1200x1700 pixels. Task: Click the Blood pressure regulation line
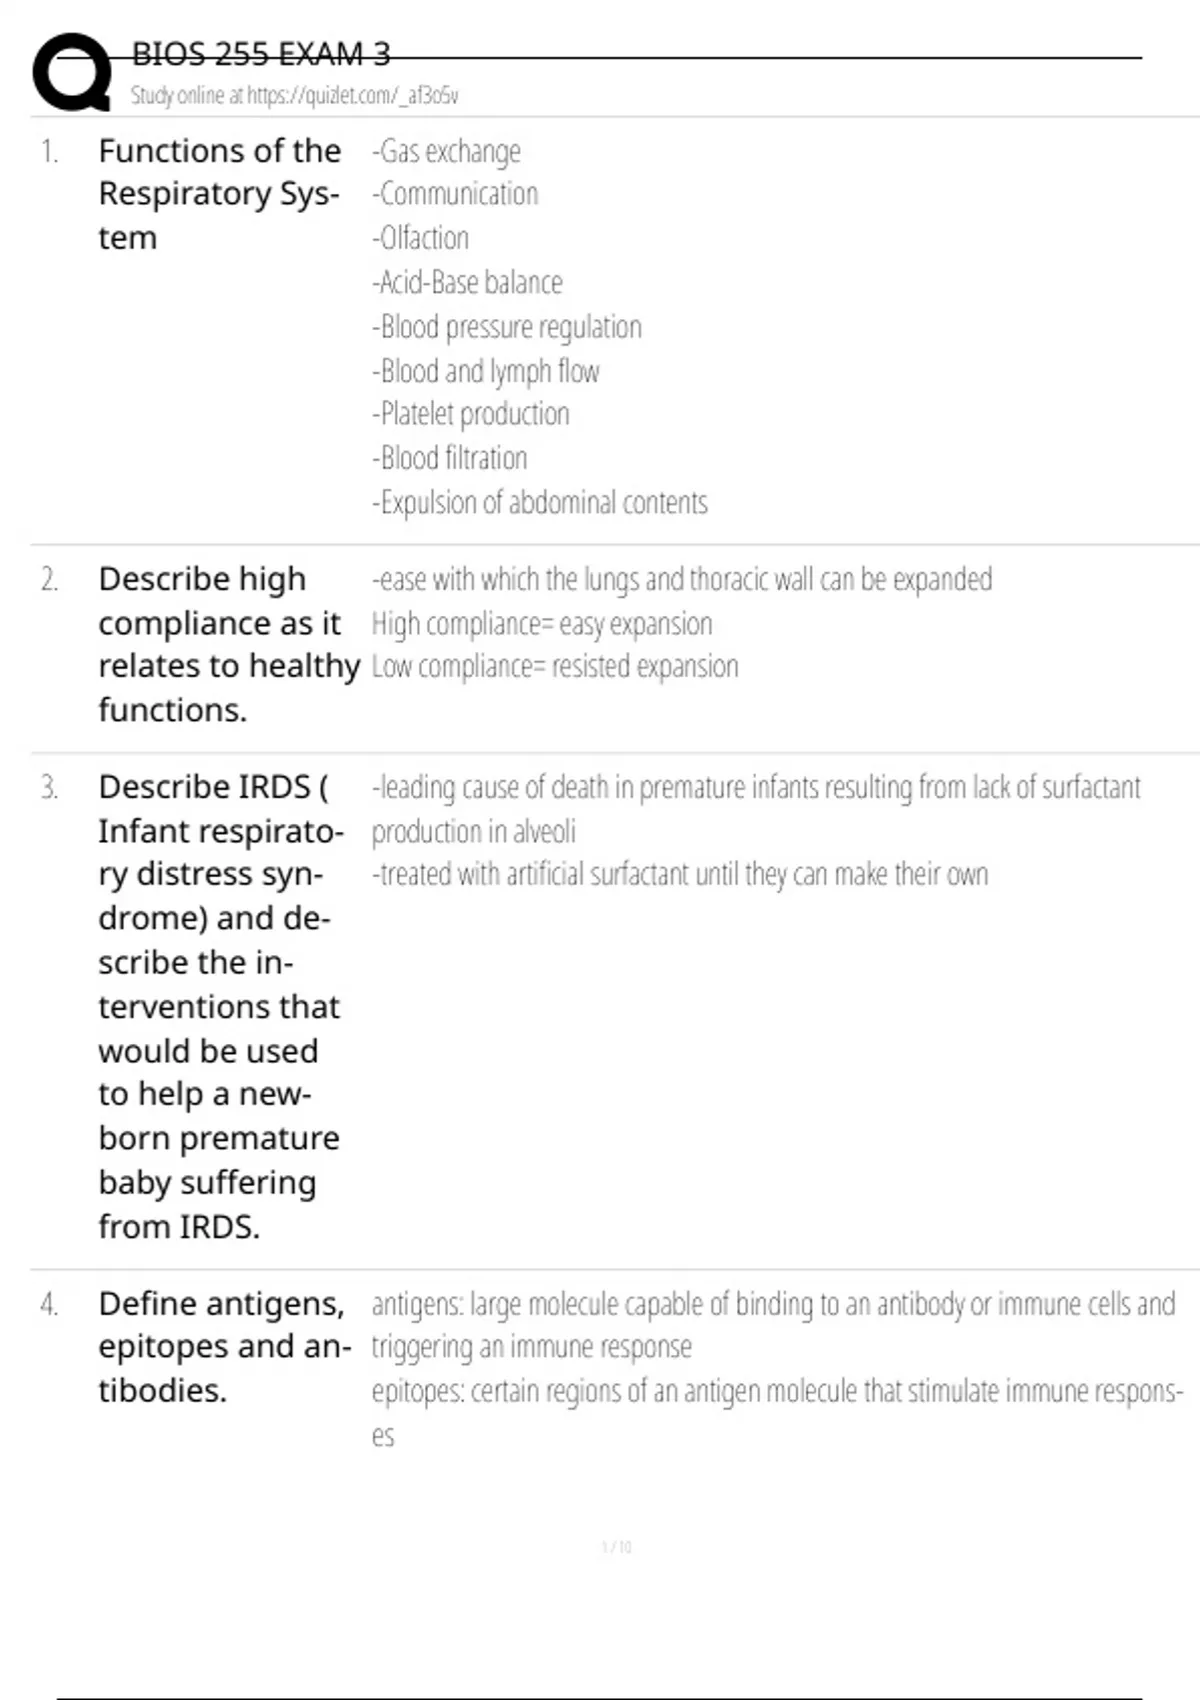507,326
